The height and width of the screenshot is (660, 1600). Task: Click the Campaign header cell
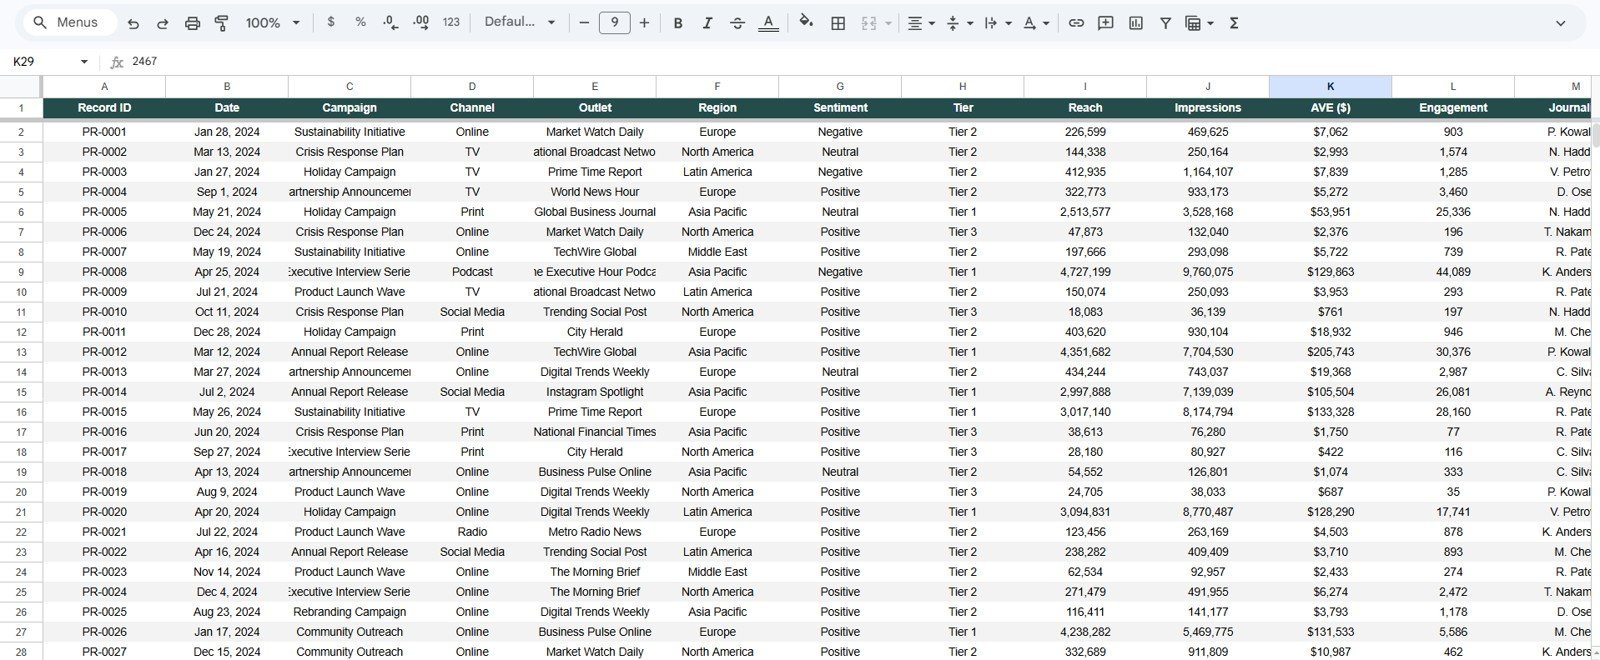tap(350, 108)
